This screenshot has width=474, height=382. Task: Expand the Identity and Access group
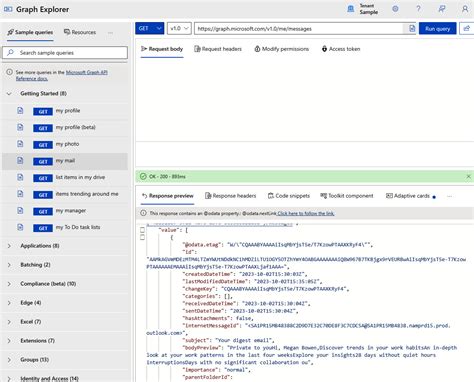click(x=9, y=379)
